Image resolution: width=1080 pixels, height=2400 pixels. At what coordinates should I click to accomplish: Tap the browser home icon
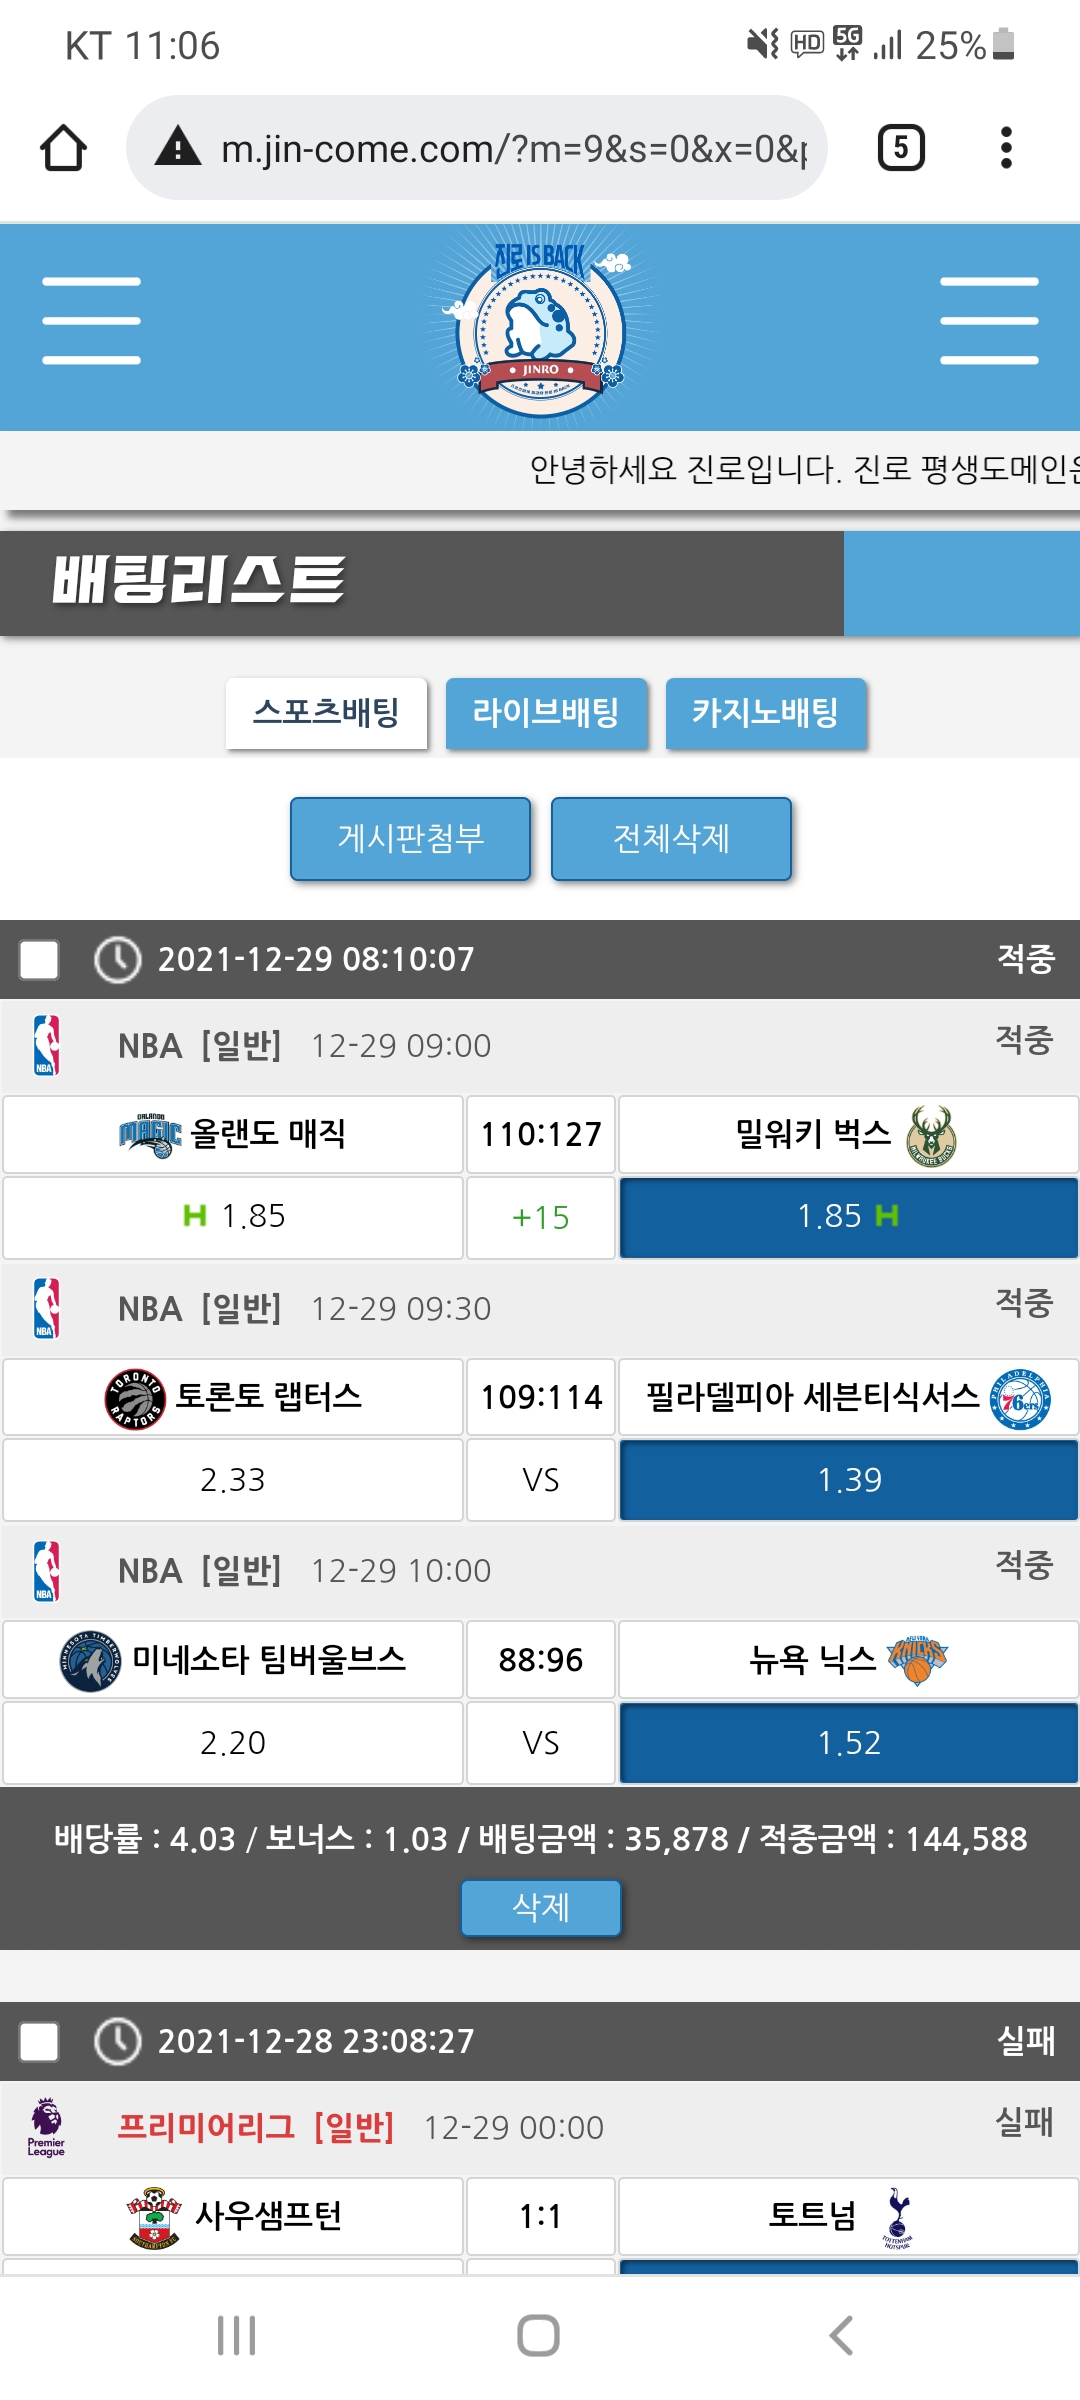tap(63, 148)
